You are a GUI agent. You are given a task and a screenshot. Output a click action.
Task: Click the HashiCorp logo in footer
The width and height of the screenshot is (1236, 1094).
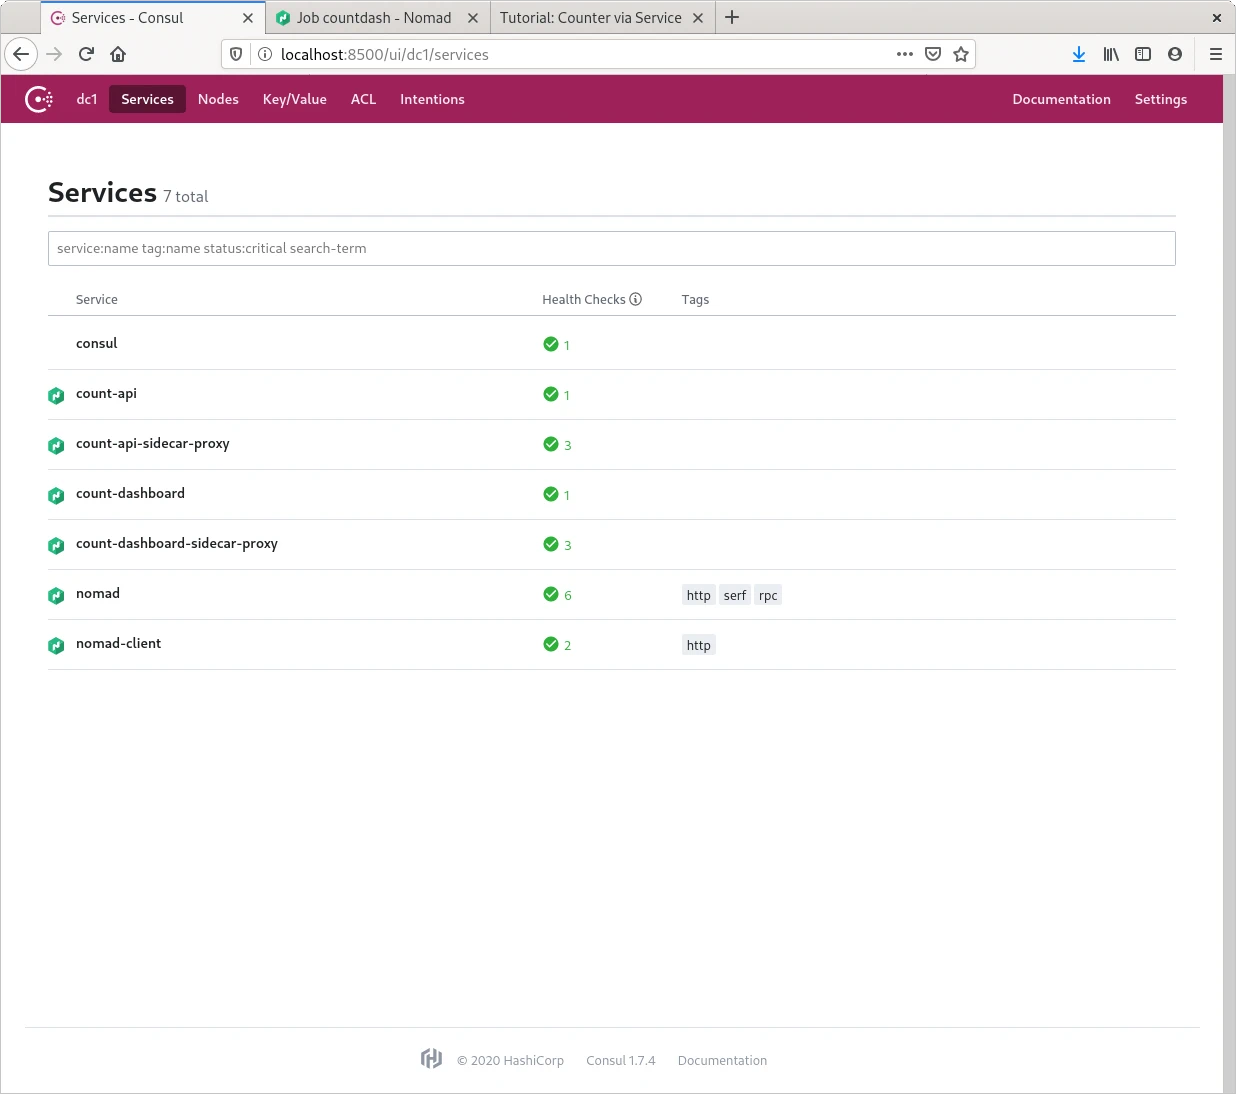coord(431,1059)
